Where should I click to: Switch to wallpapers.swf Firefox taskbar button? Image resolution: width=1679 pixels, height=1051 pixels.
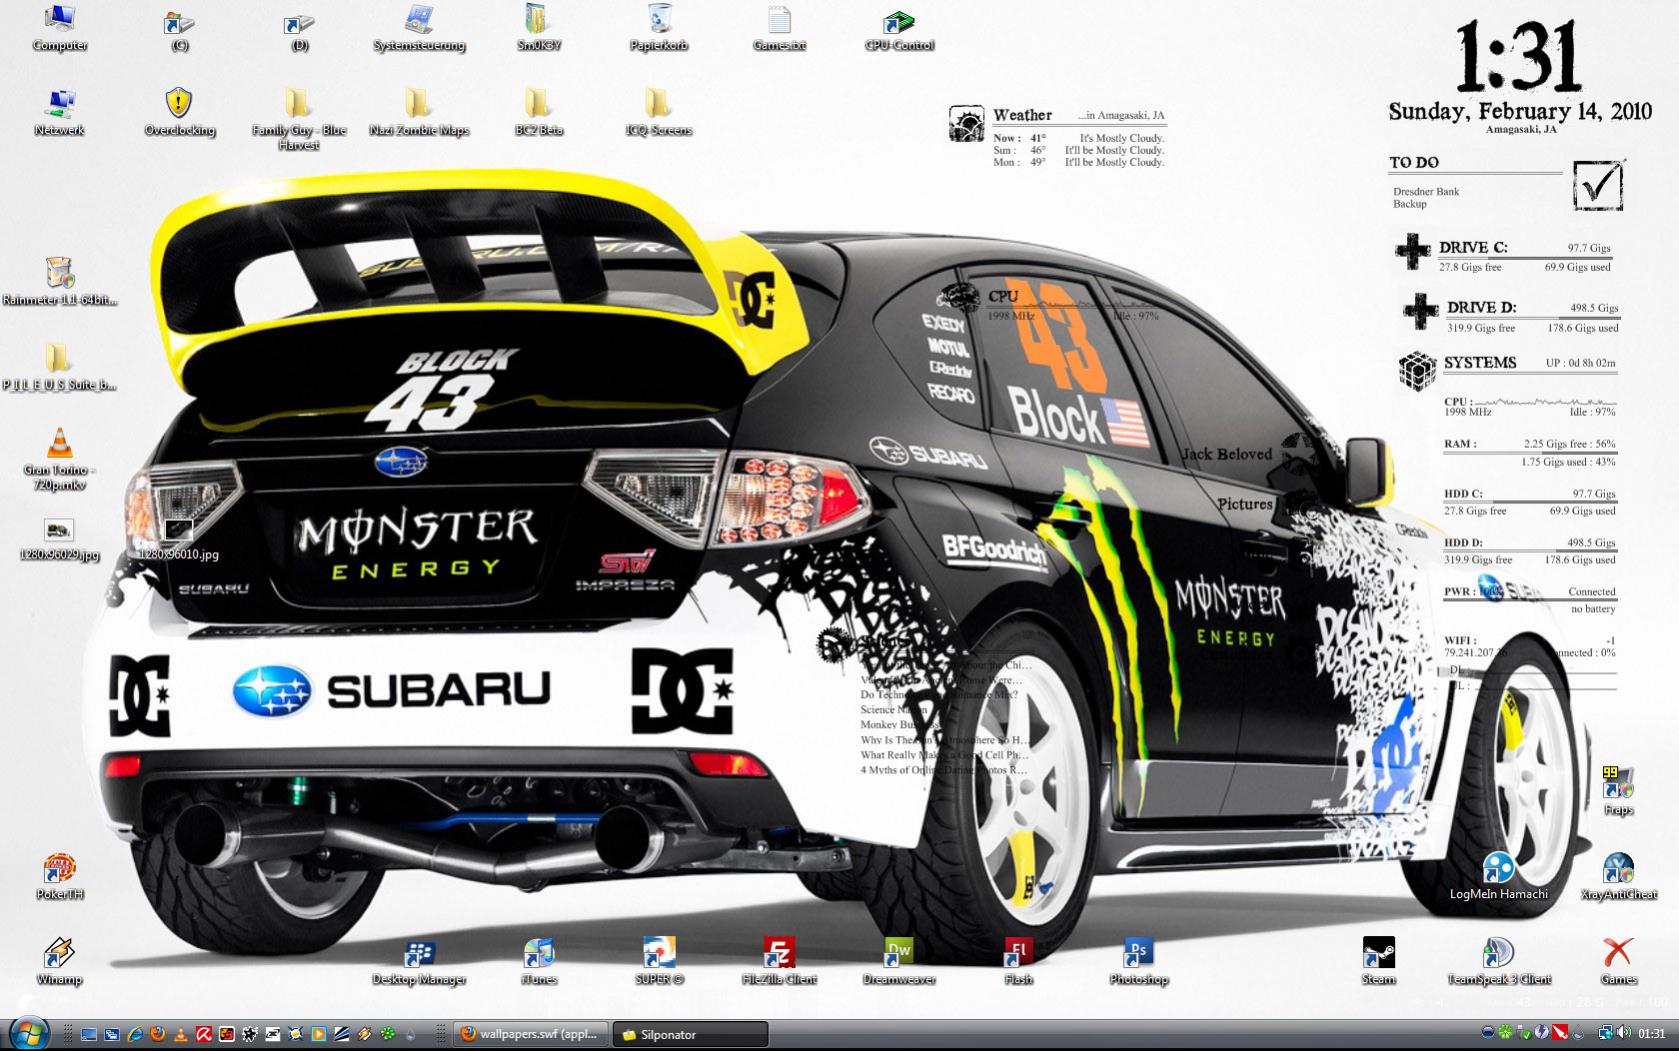(531, 1034)
